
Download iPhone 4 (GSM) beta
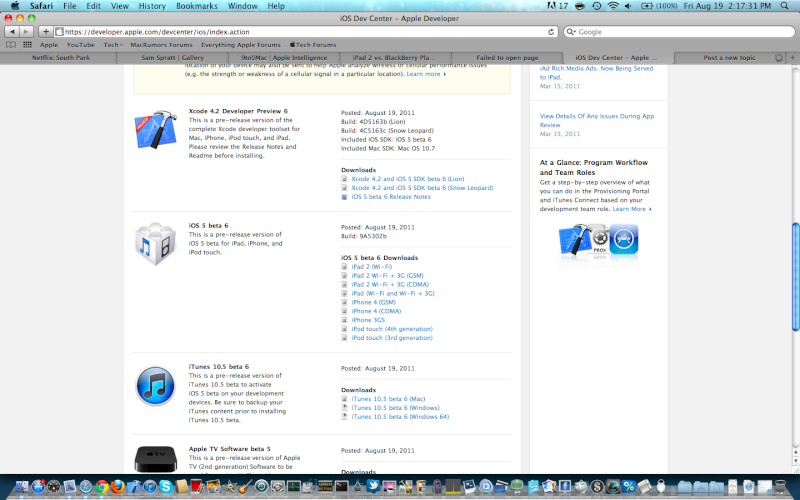(x=373, y=302)
